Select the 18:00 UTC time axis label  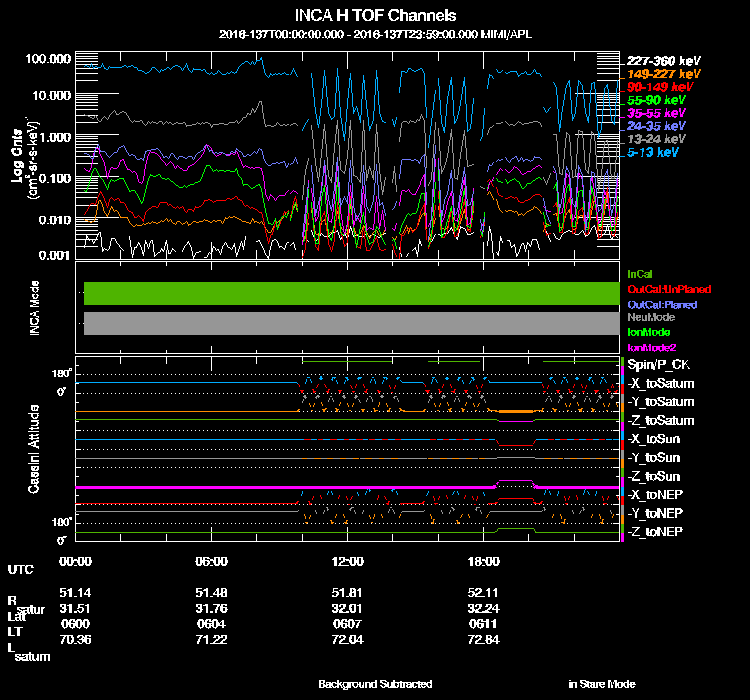[482, 561]
